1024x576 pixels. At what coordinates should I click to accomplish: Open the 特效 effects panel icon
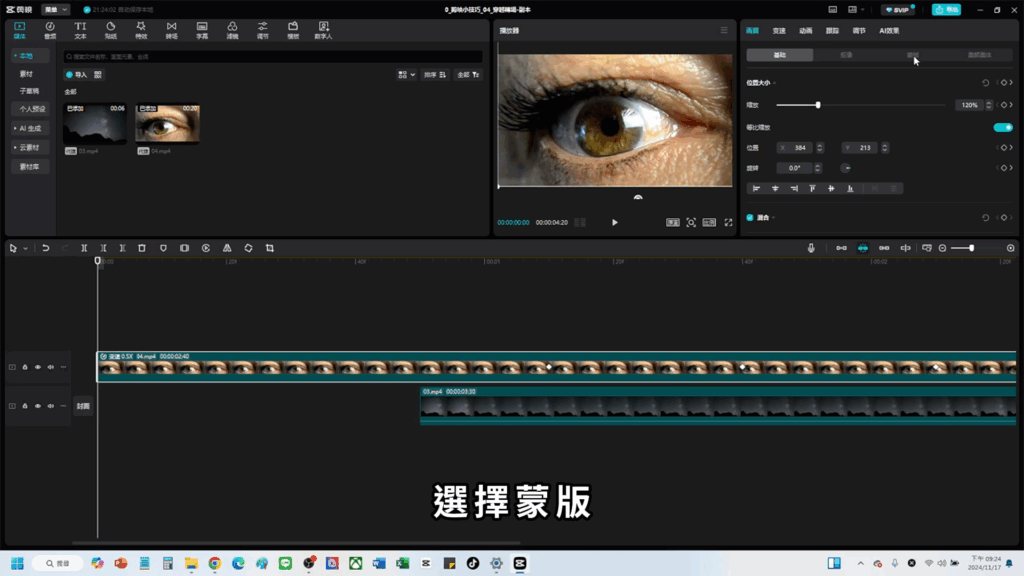click(x=141, y=30)
